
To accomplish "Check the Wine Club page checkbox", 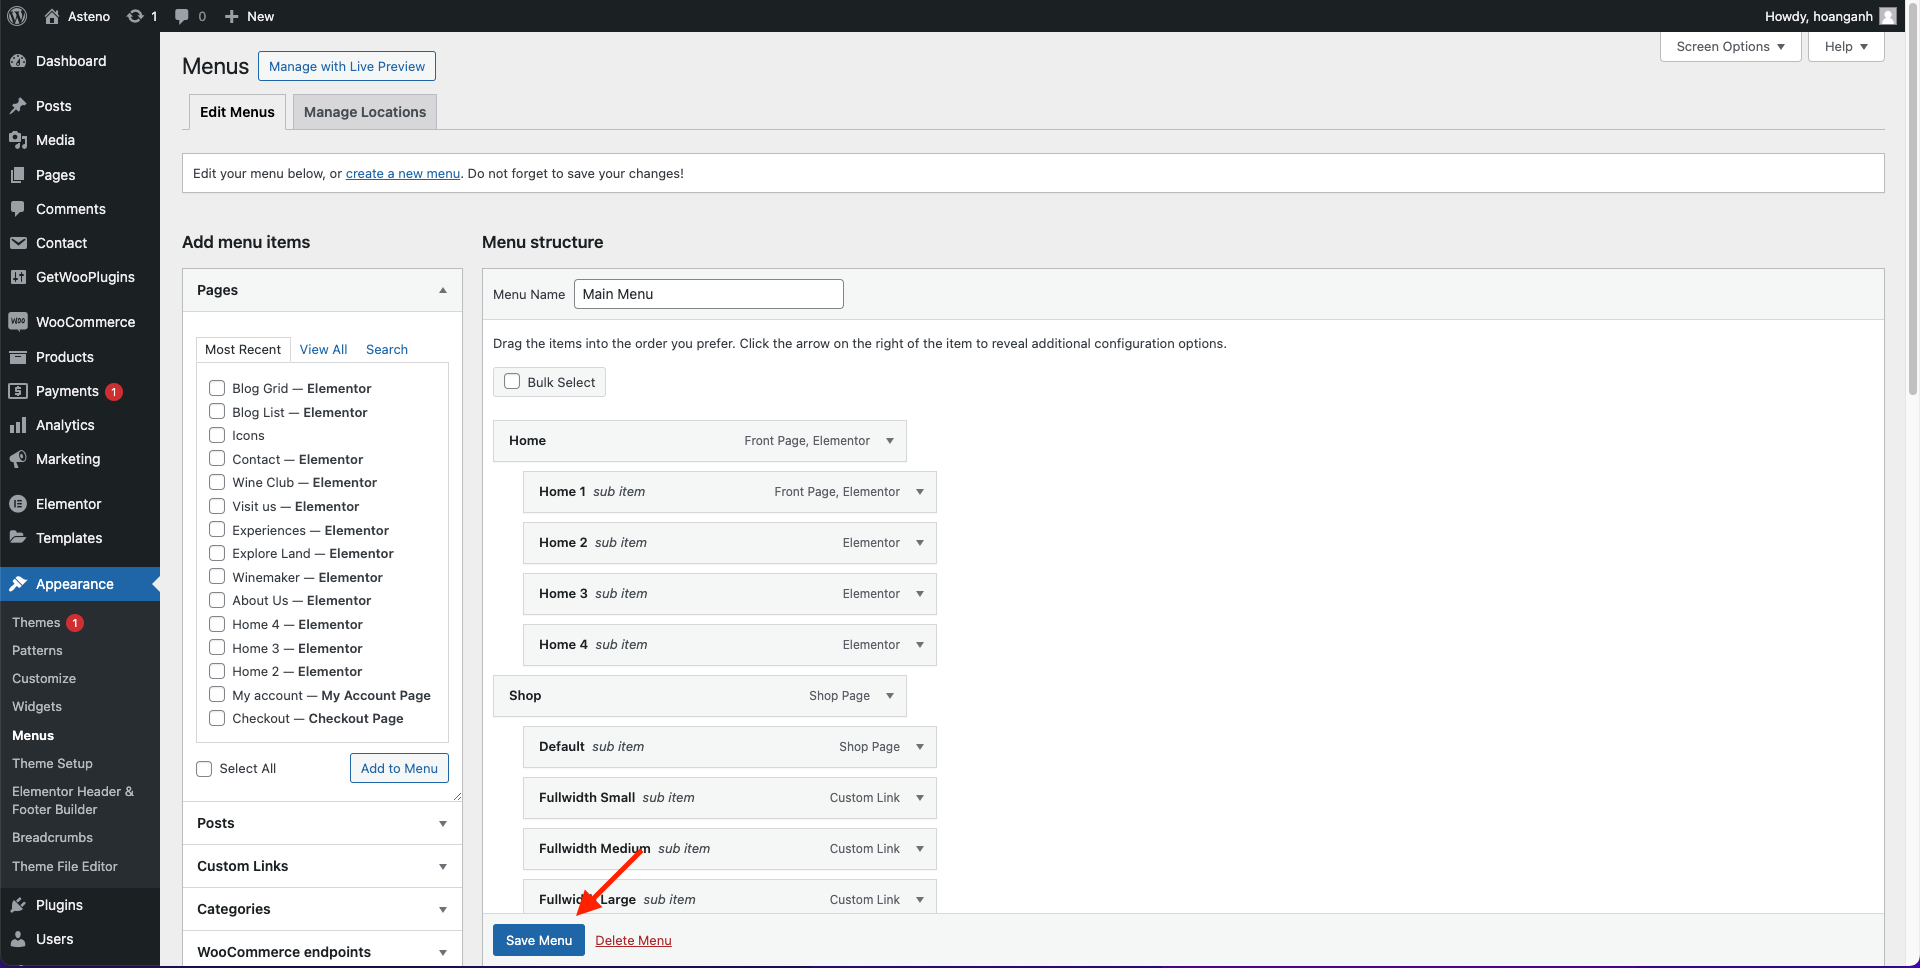I will pos(217,482).
